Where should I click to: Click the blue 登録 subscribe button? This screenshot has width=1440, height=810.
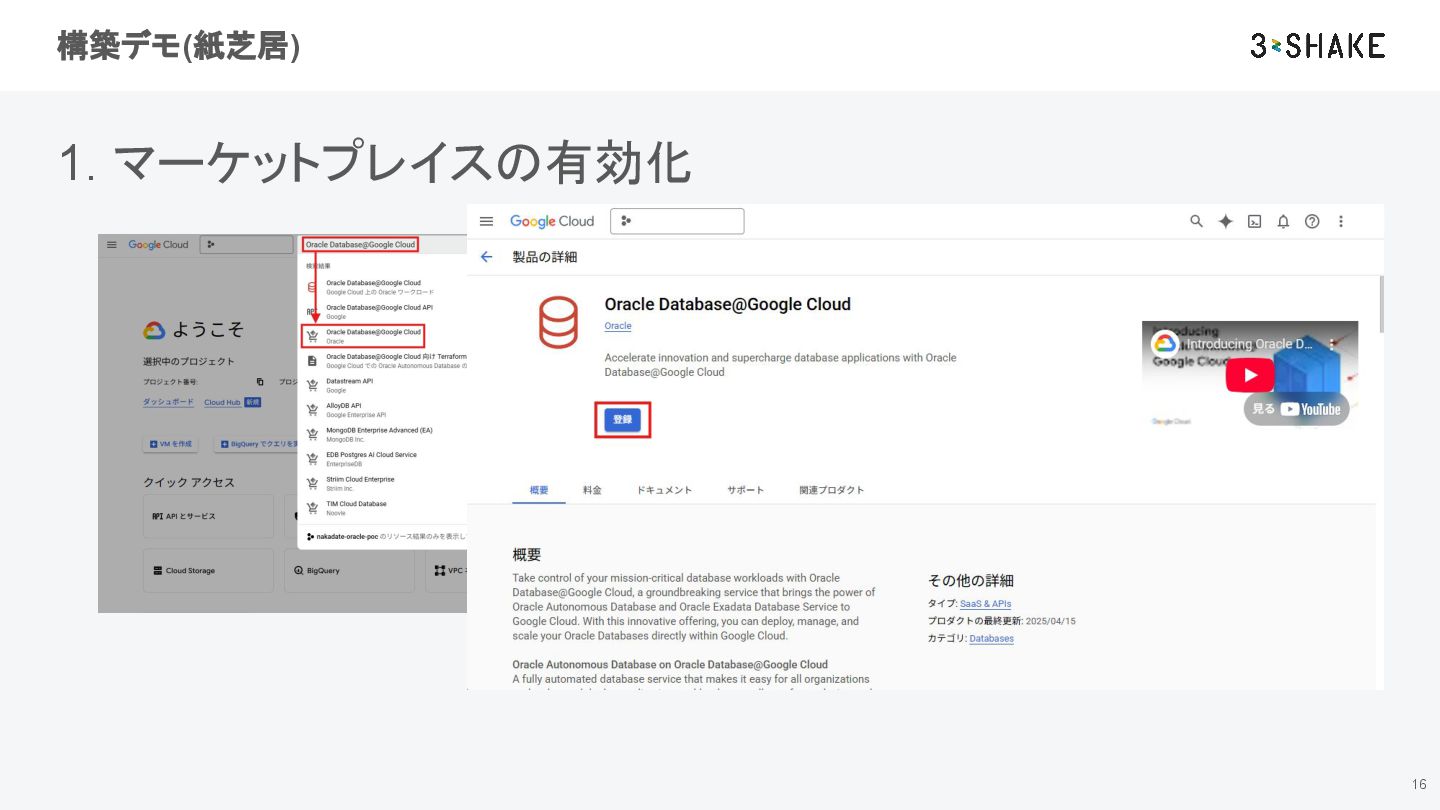coord(623,420)
